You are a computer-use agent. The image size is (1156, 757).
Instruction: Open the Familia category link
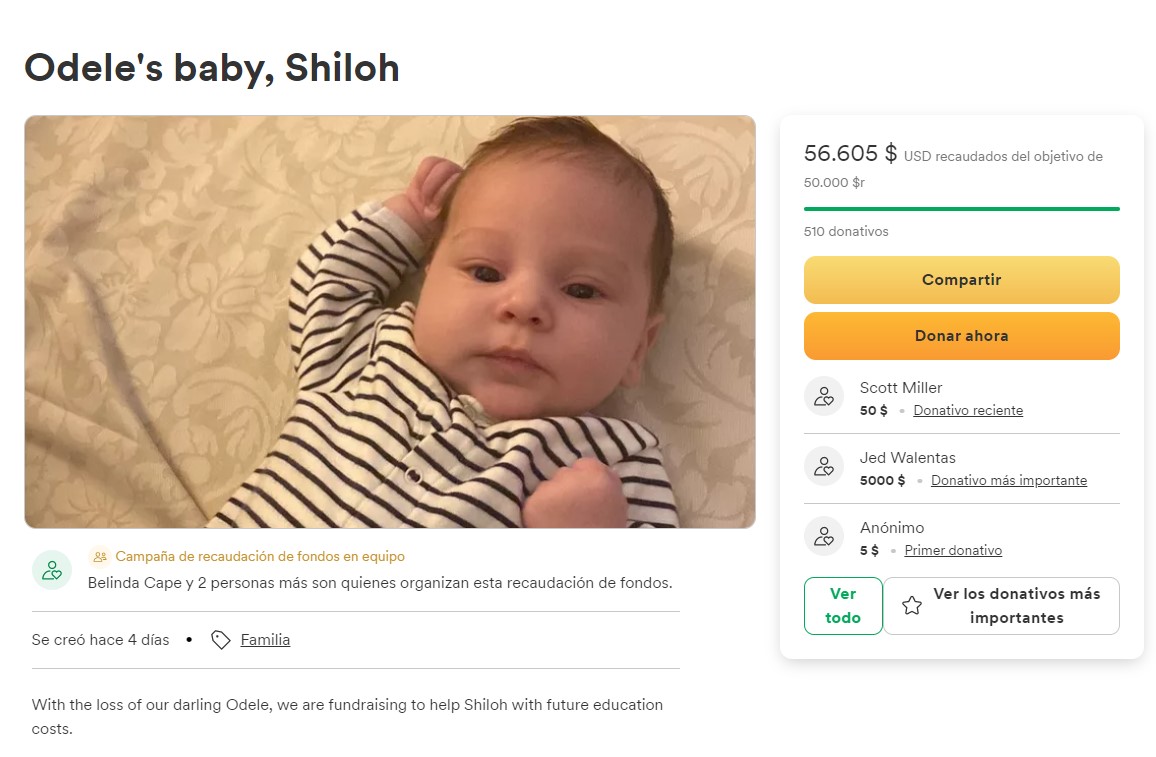click(265, 640)
